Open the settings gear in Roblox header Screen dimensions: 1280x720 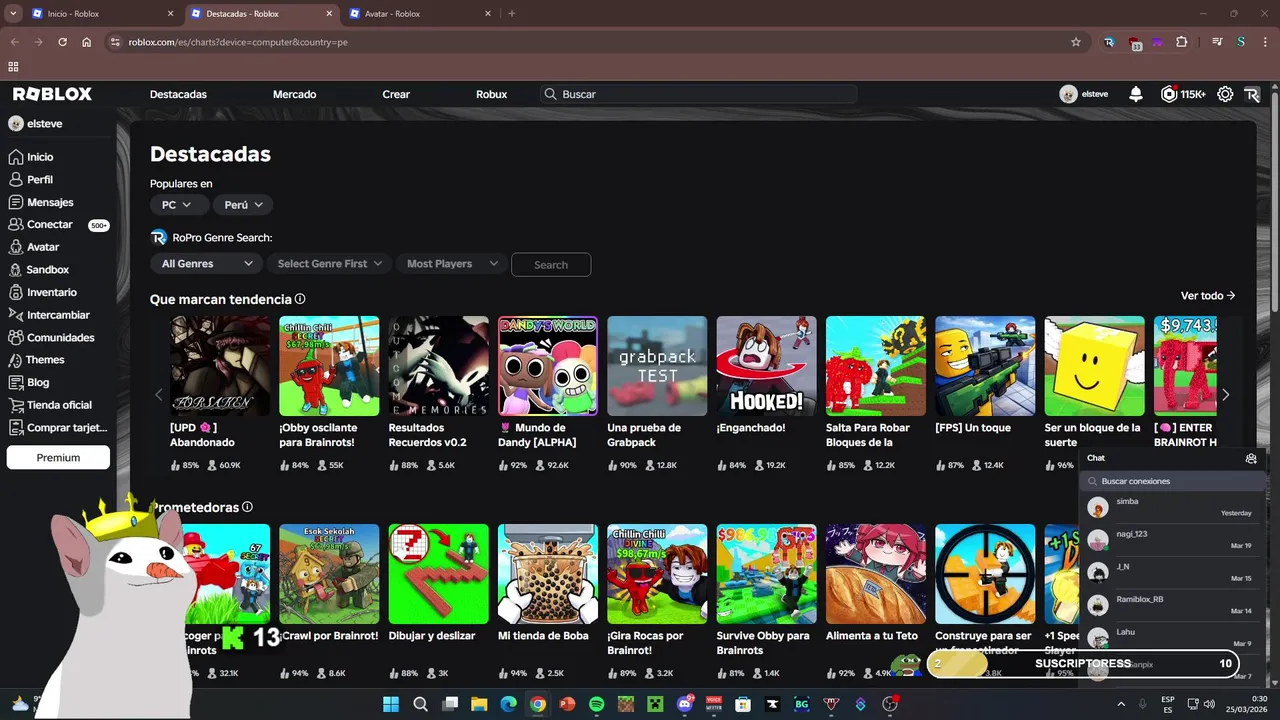click(1225, 94)
